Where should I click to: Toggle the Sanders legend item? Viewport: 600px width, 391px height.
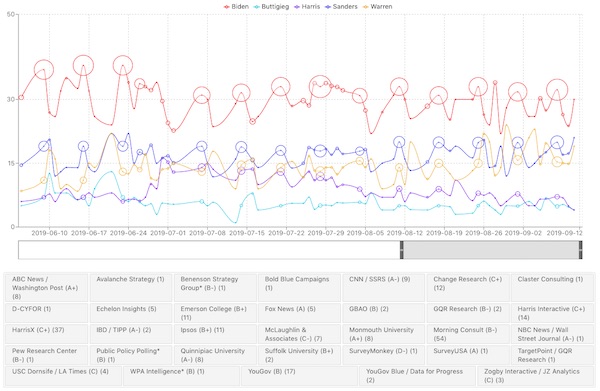(341, 7)
